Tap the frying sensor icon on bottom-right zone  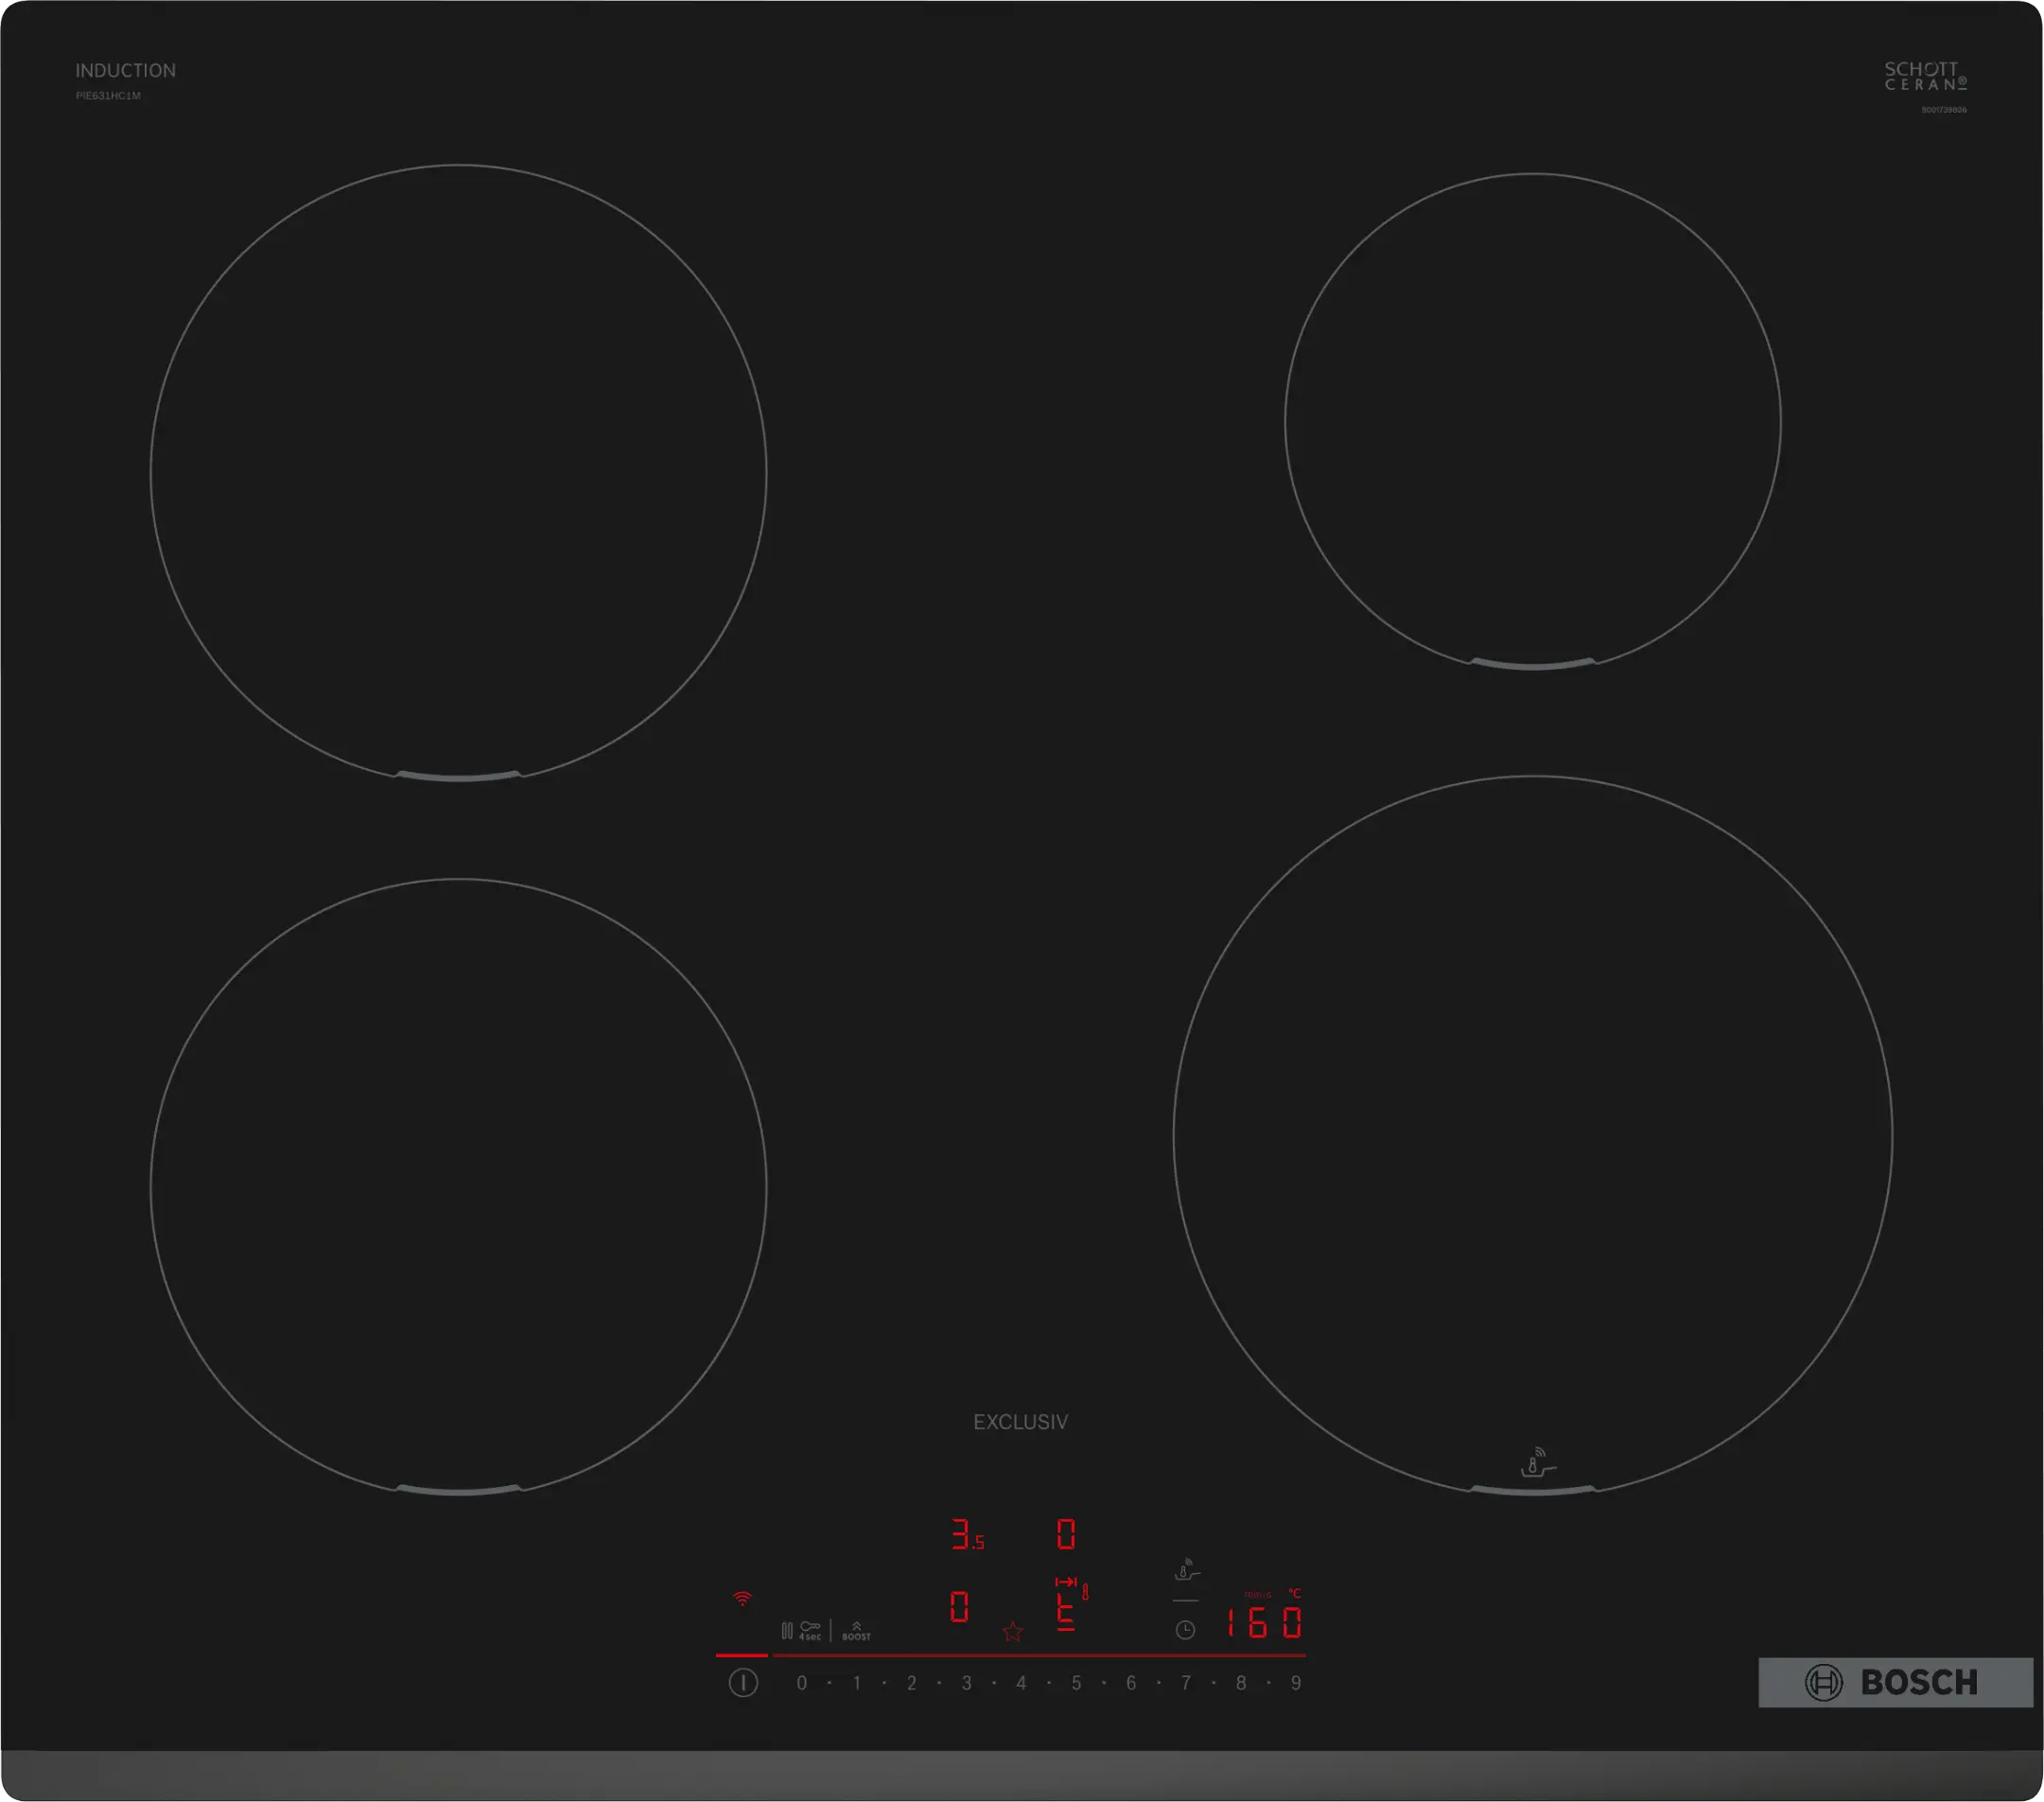coord(1537,1463)
